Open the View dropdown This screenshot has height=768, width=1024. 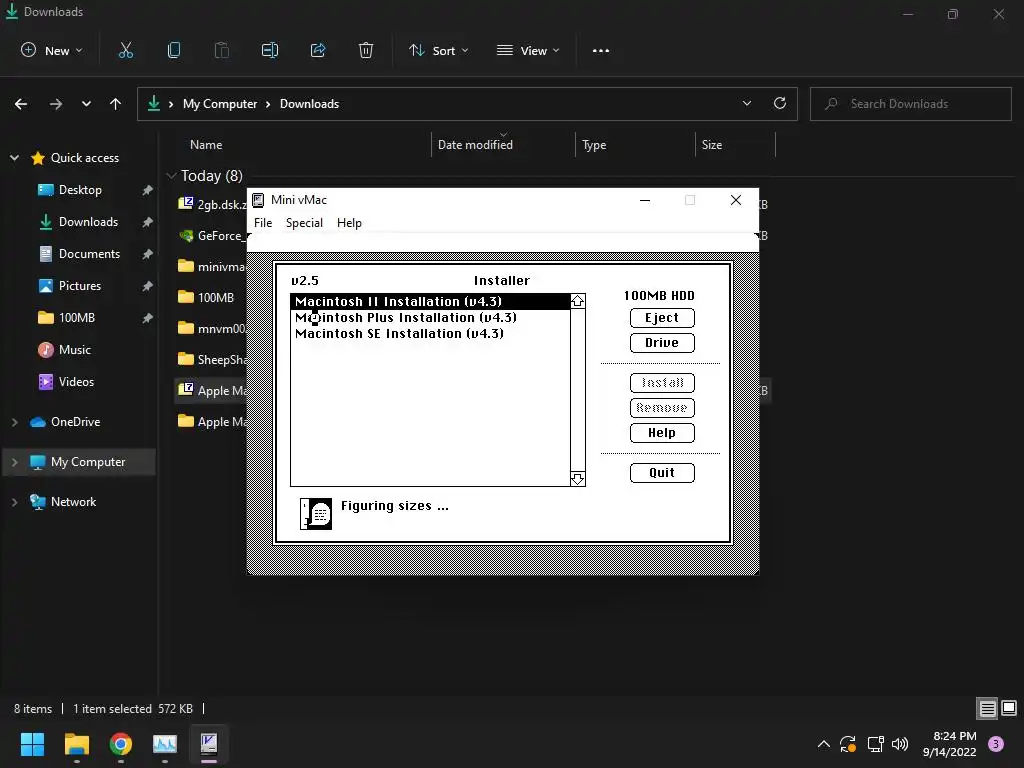click(528, 50)
